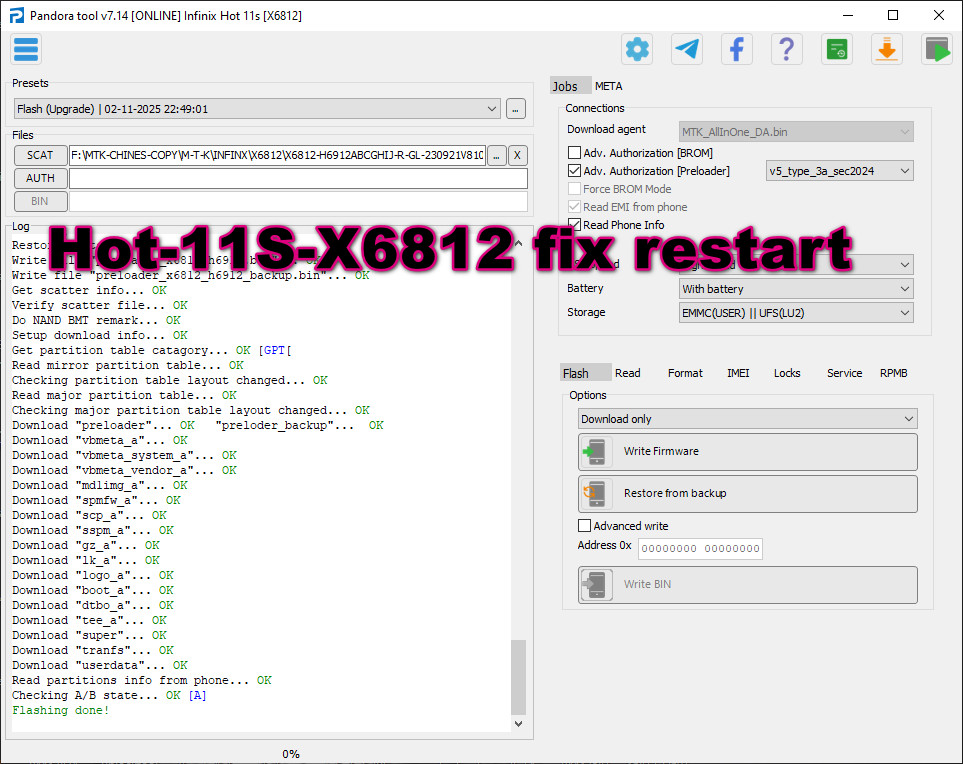Click 'Download "logo_a"... OK' log line
Image resolution: width=963 pixels, height=764 pixels.
point(93,575)
